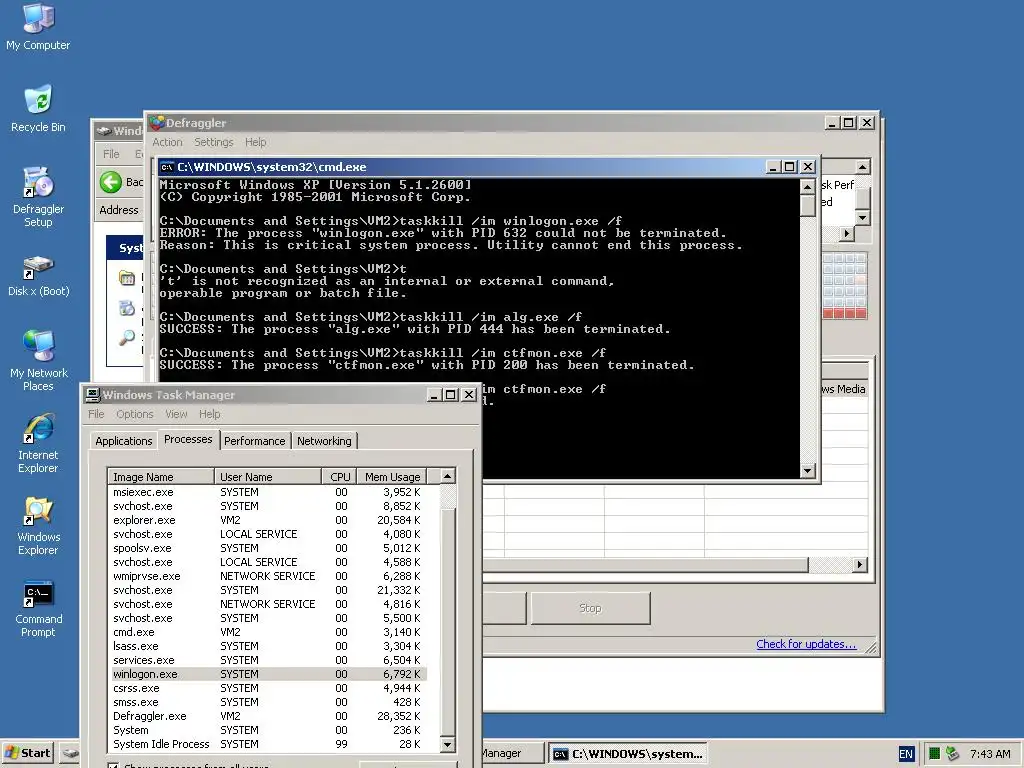Click cmd window scroll up arrow
Image resolution: width=1024 pixels, height=768 pixels.
pos(808,187)
